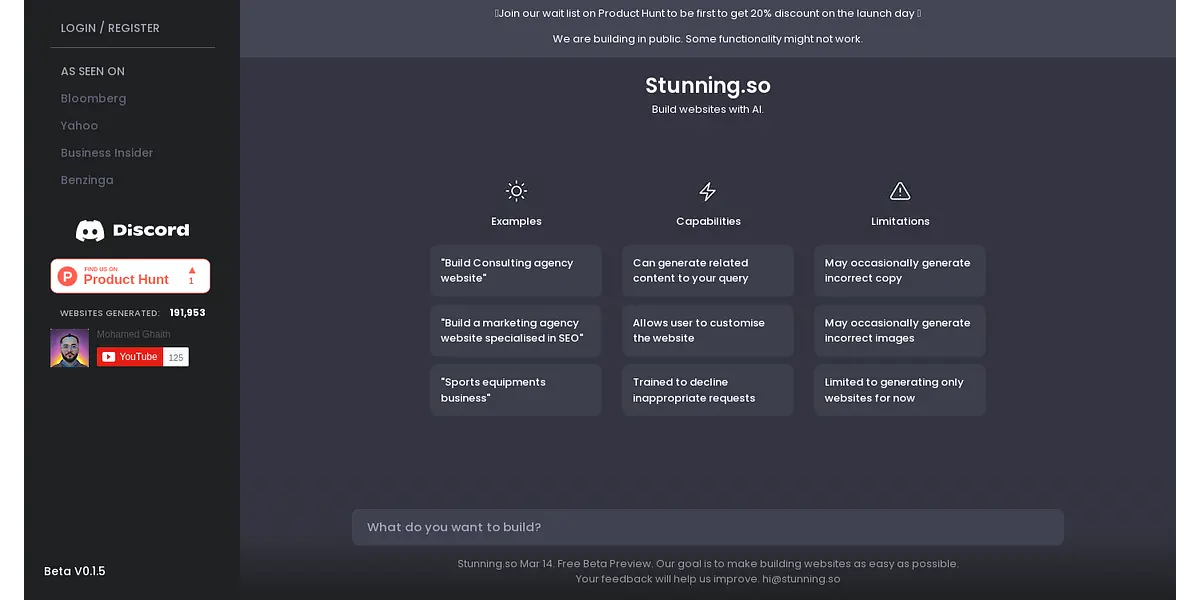
Task: Click the warning triangle Limitations icon
Action: 900,191
